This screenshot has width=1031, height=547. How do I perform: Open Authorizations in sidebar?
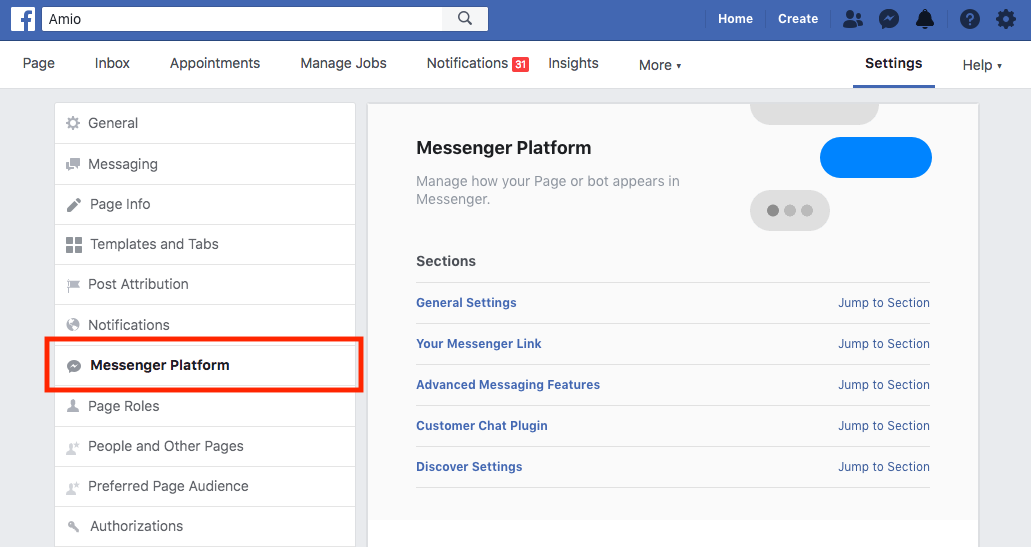[205, 527]
